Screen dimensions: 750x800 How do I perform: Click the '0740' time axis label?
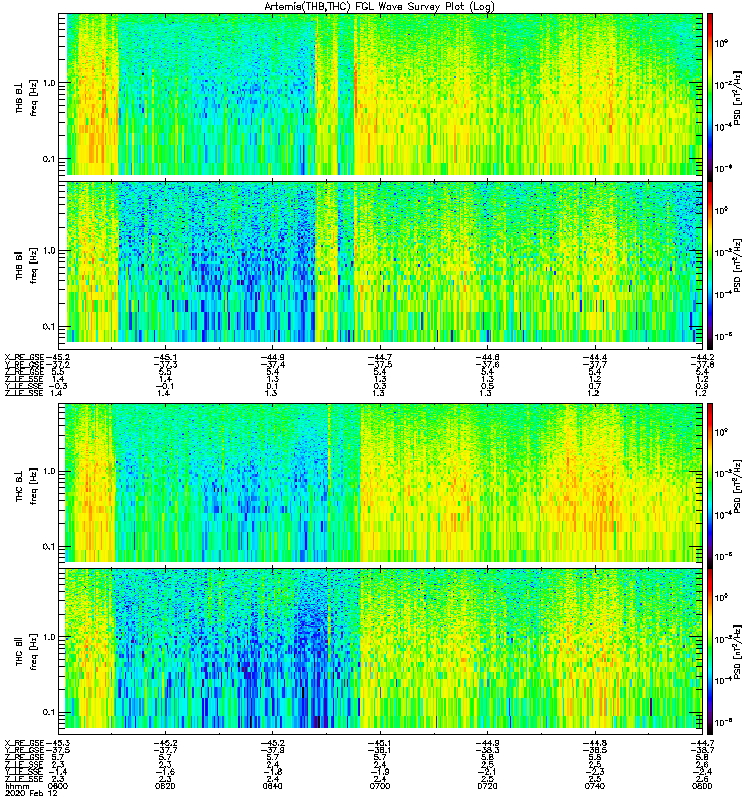(x=594, y=786)
